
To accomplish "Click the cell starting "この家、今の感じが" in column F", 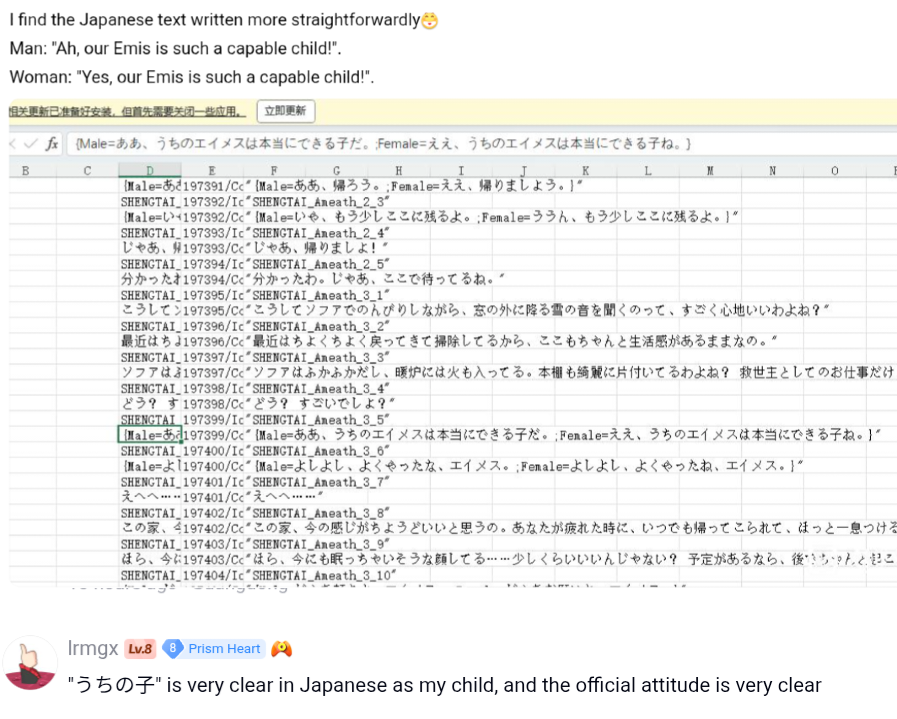I will click(571, 528).
